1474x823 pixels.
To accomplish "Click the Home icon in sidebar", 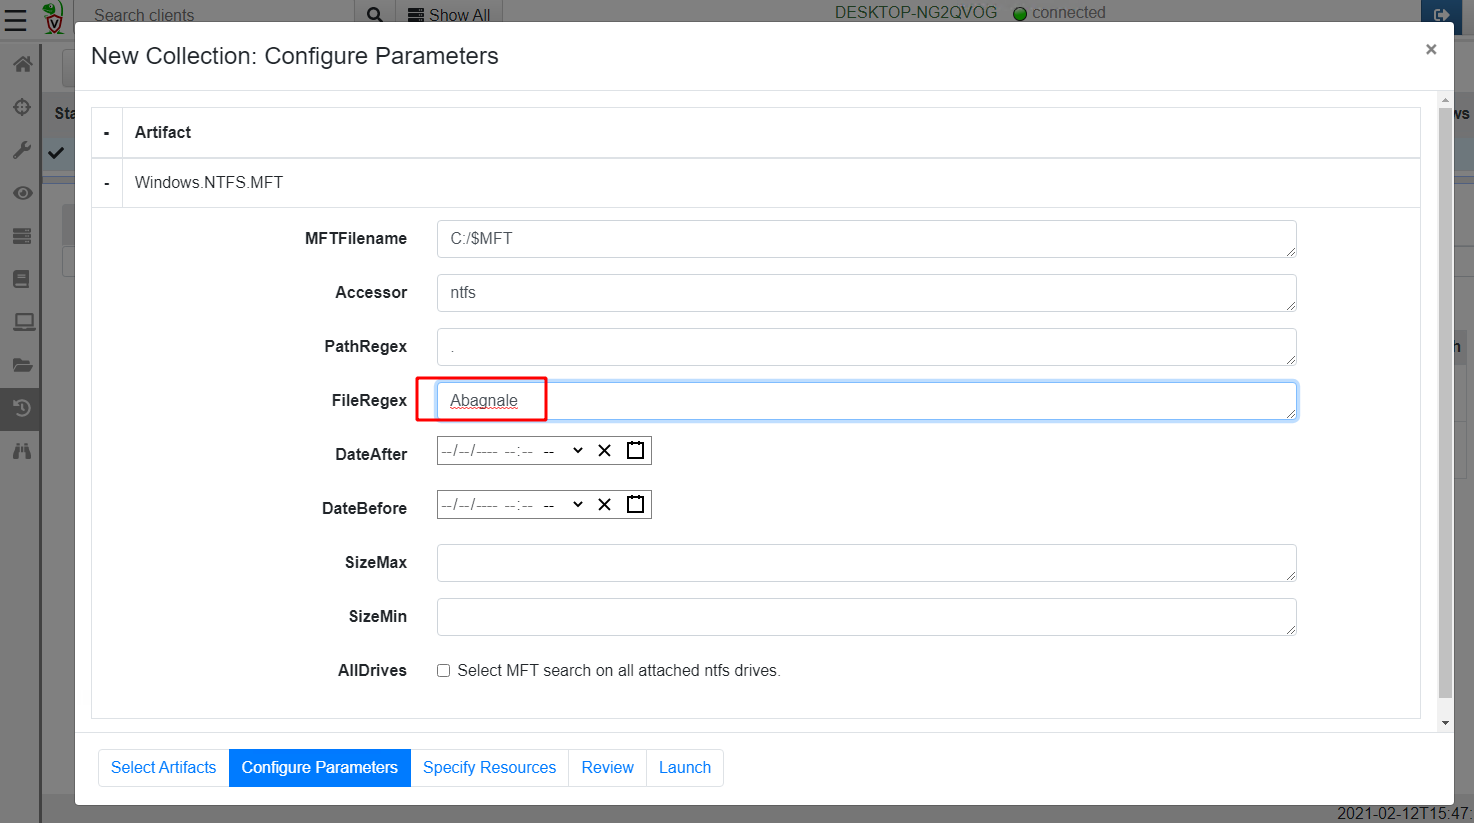I will point(22,64).
